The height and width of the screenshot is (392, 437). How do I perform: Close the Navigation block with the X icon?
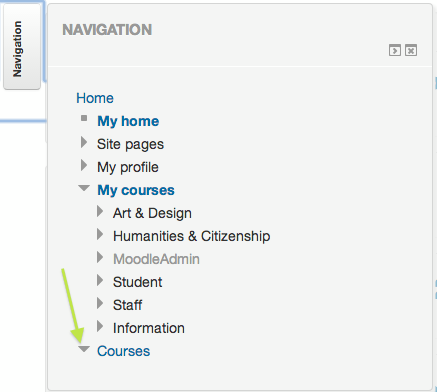[x=411, y=50]
